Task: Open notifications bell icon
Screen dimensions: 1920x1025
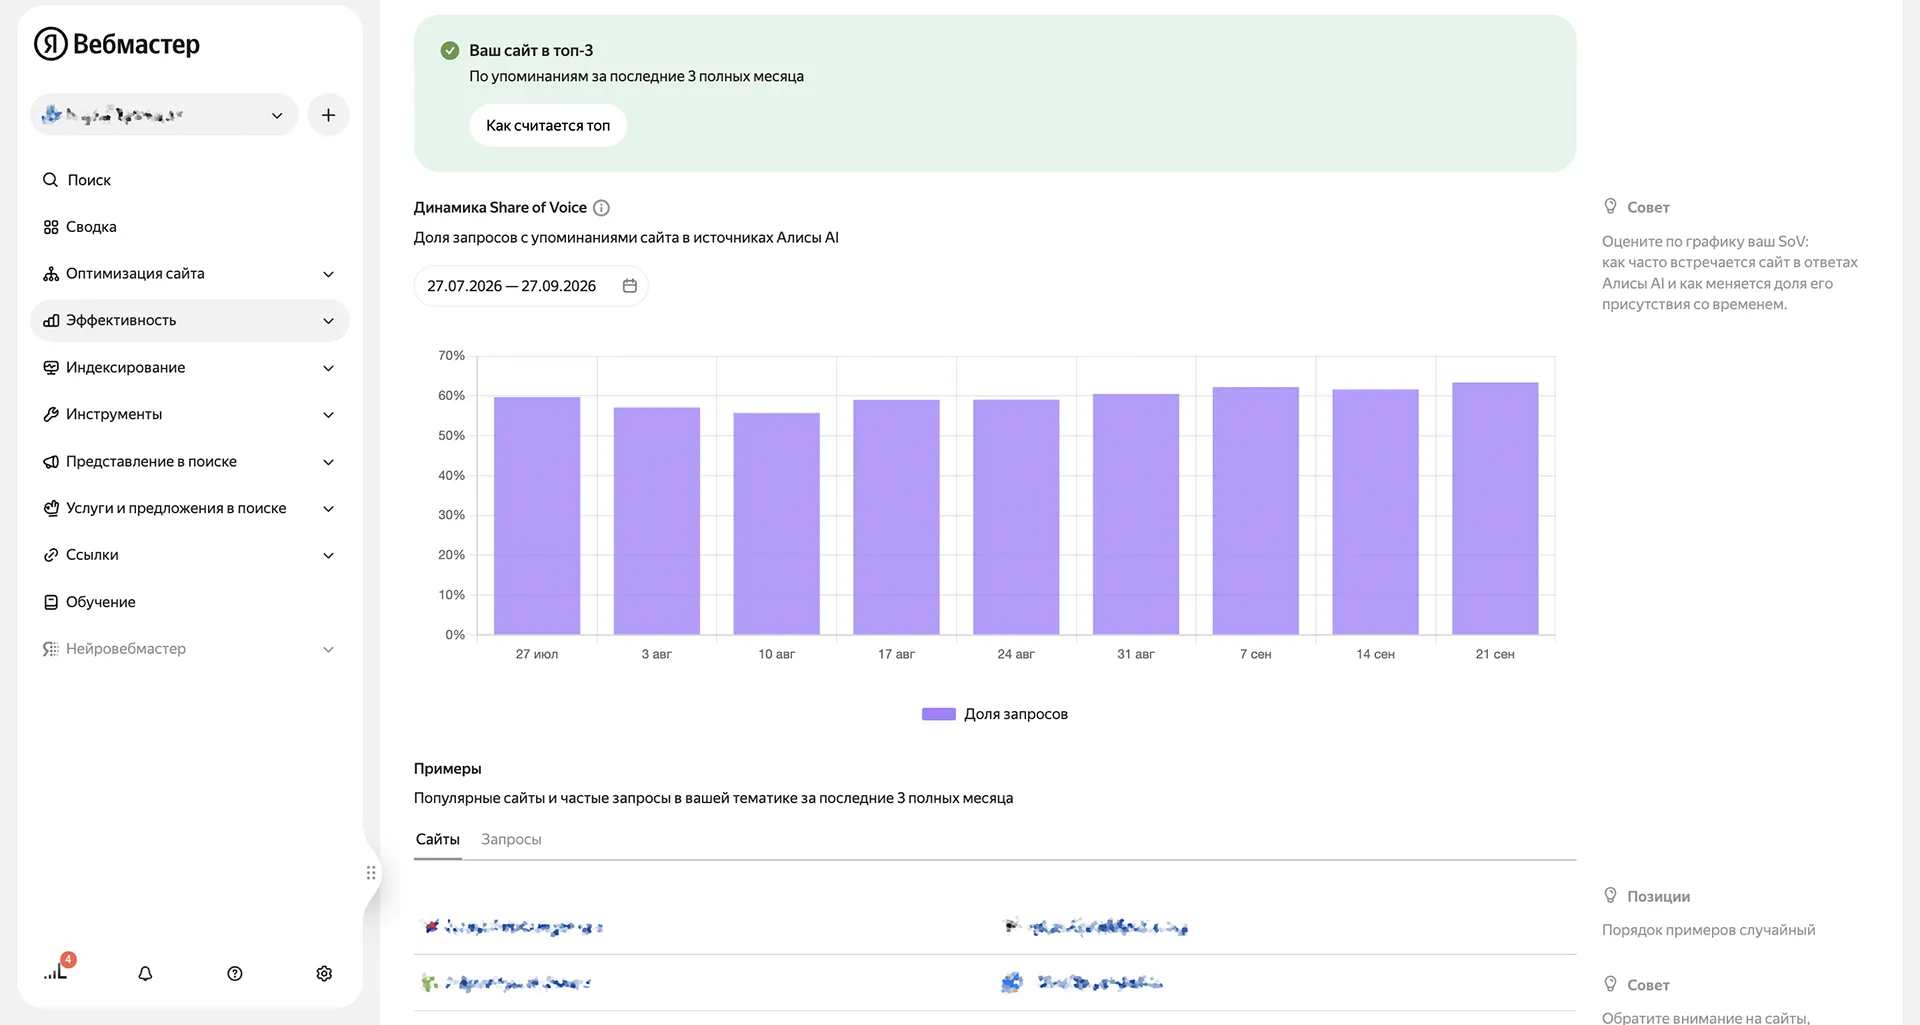Action: tap(145, 973)
